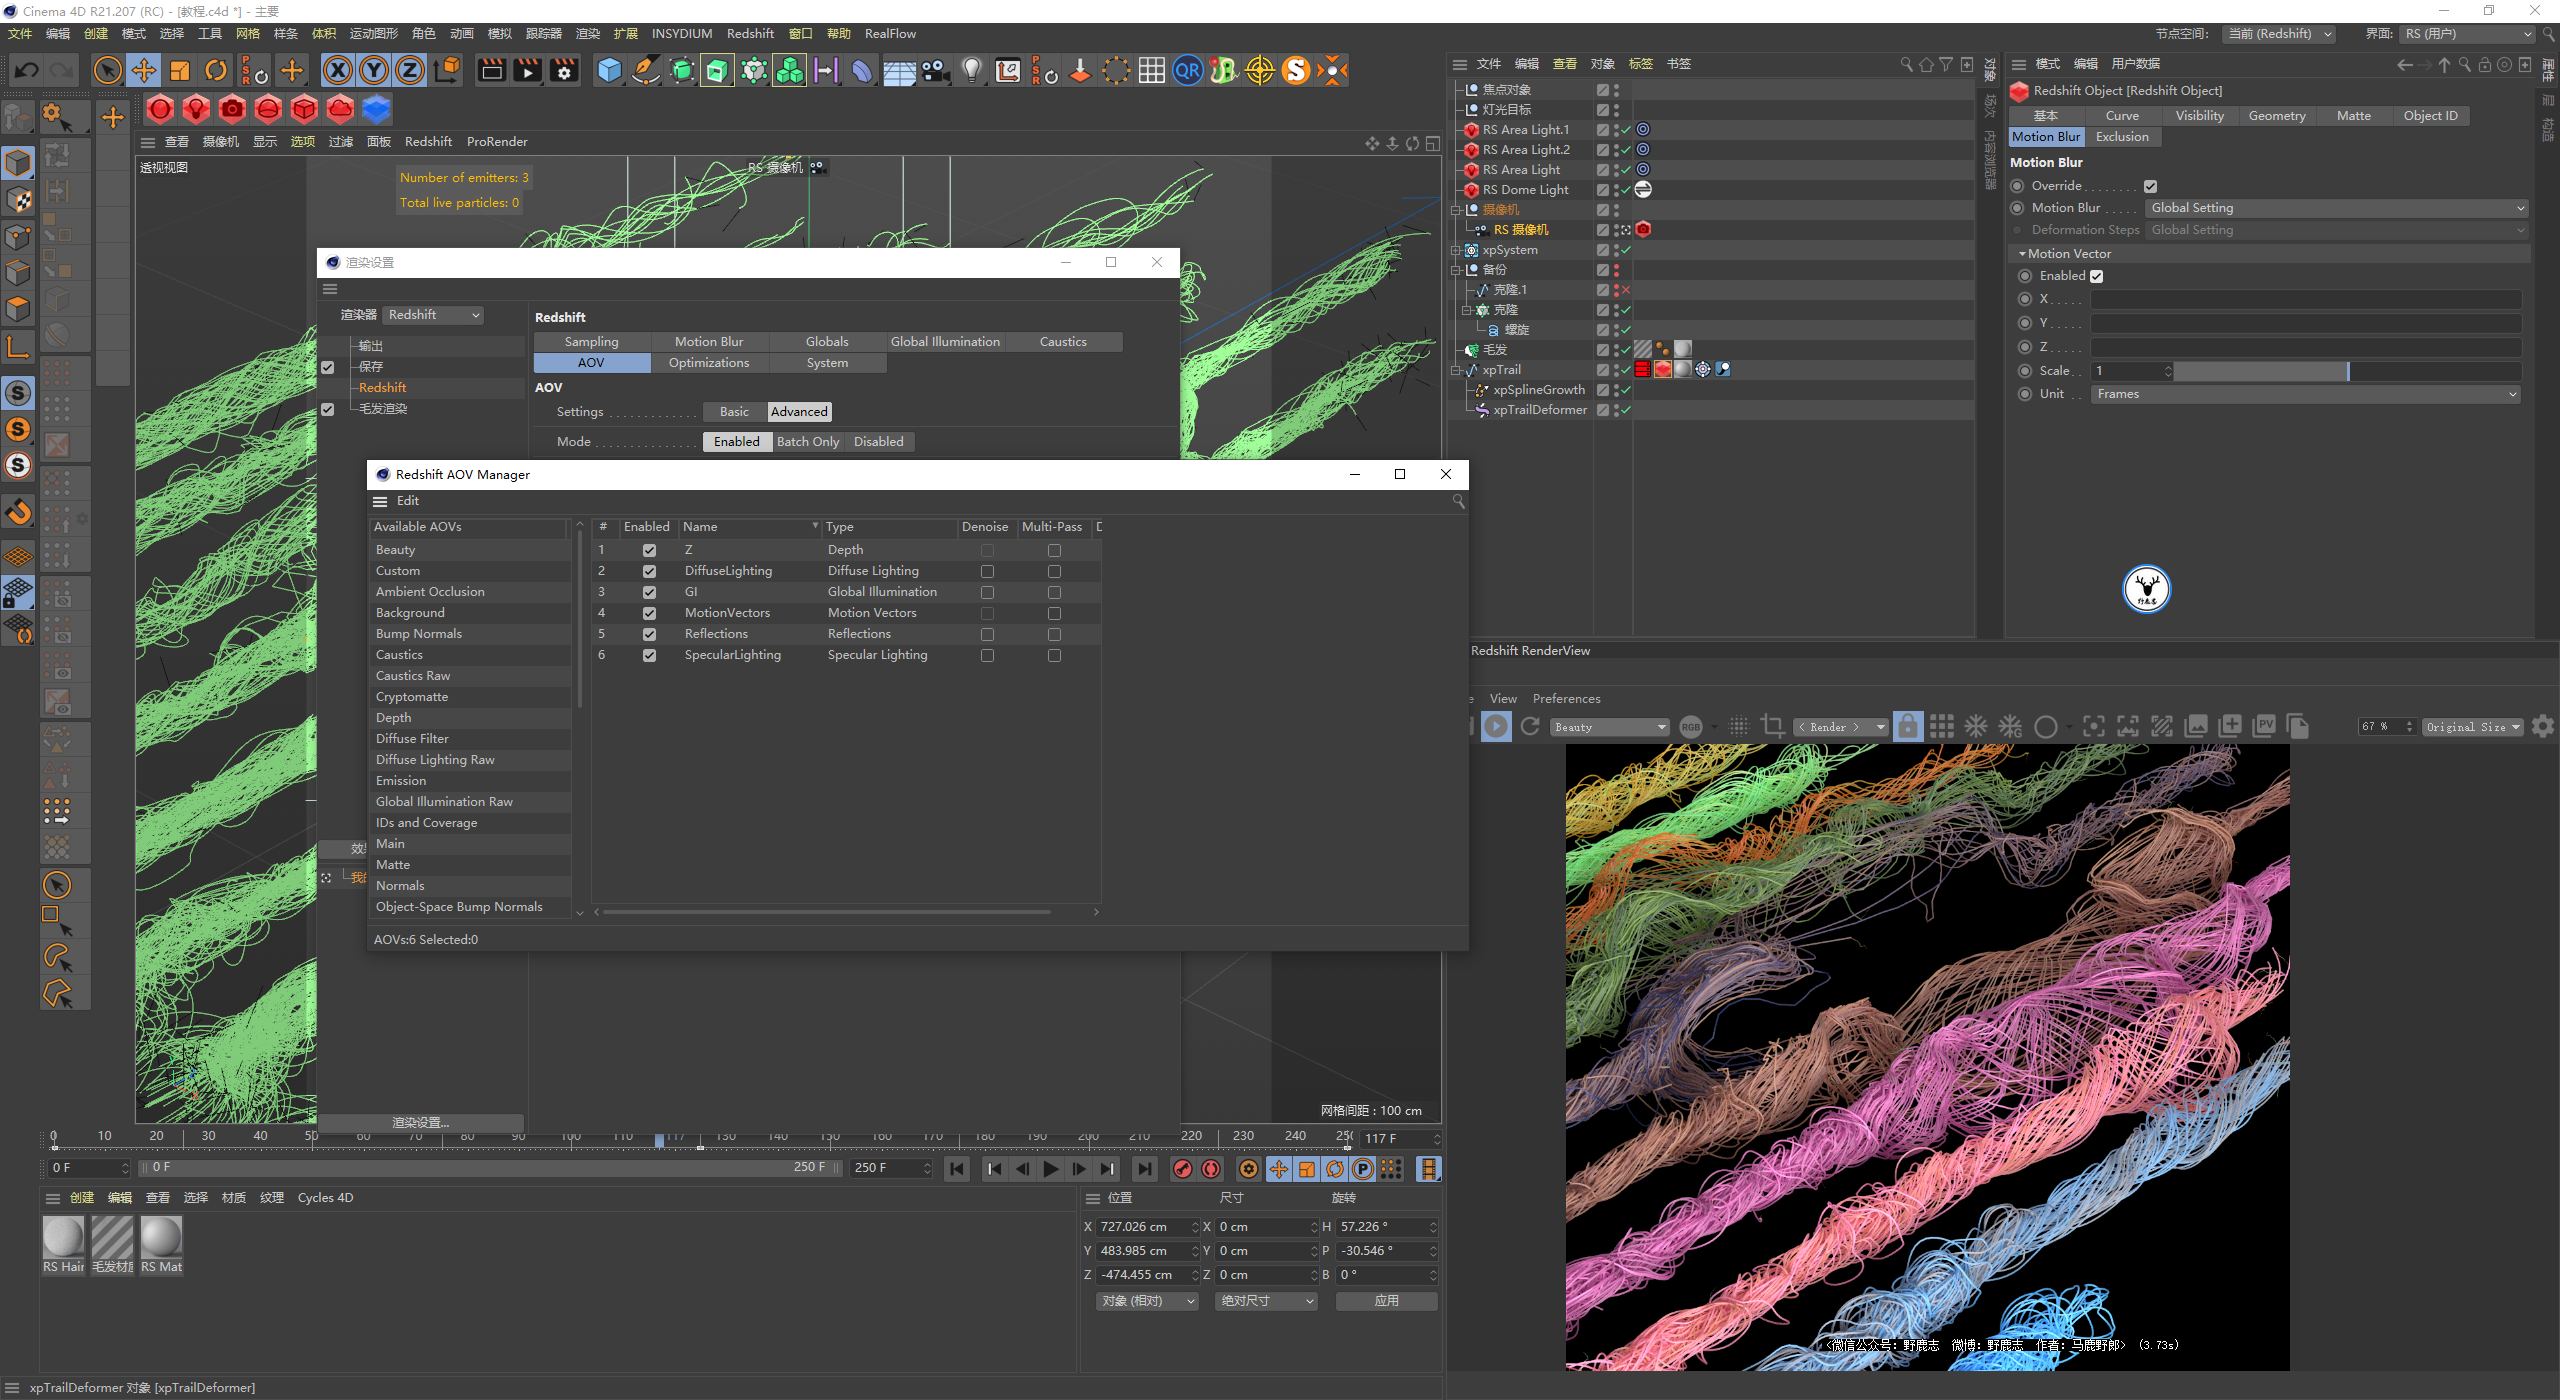Viewport: 2560px width, 1400px height.
Task: Toggle the lock icon in RenderView toolbar
Action: tap(1908, 727)
